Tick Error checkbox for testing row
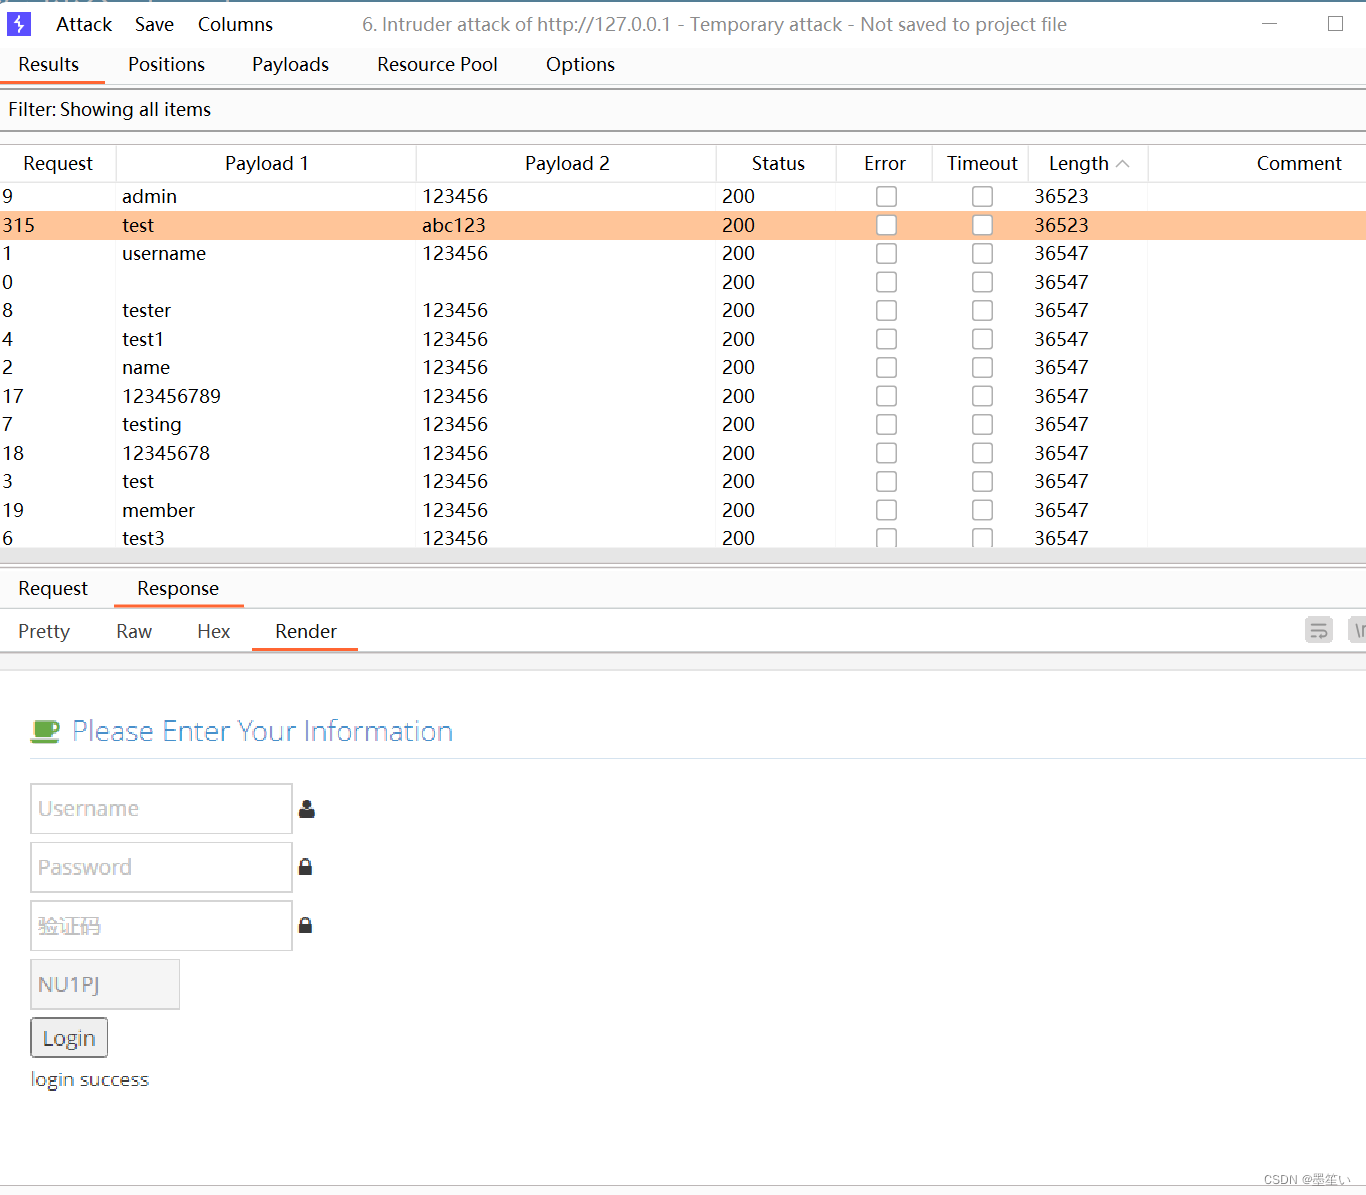The height and width of the screenshot is (1195, 1366). point(886,425)
